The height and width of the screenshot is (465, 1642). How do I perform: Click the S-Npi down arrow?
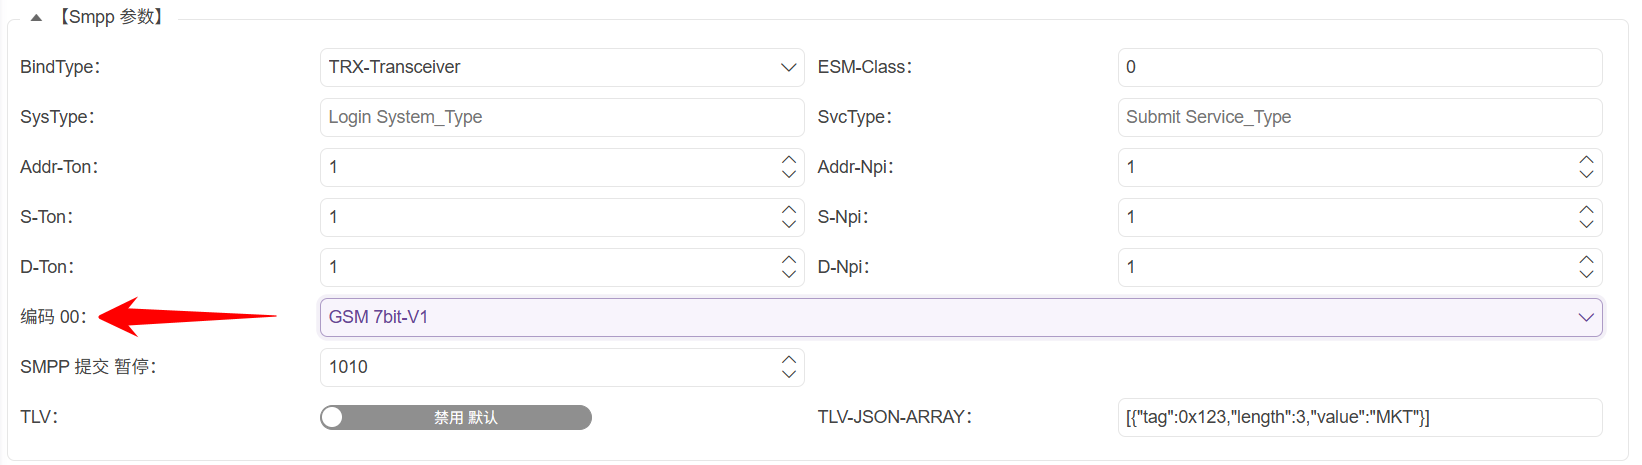[1586, 224]
